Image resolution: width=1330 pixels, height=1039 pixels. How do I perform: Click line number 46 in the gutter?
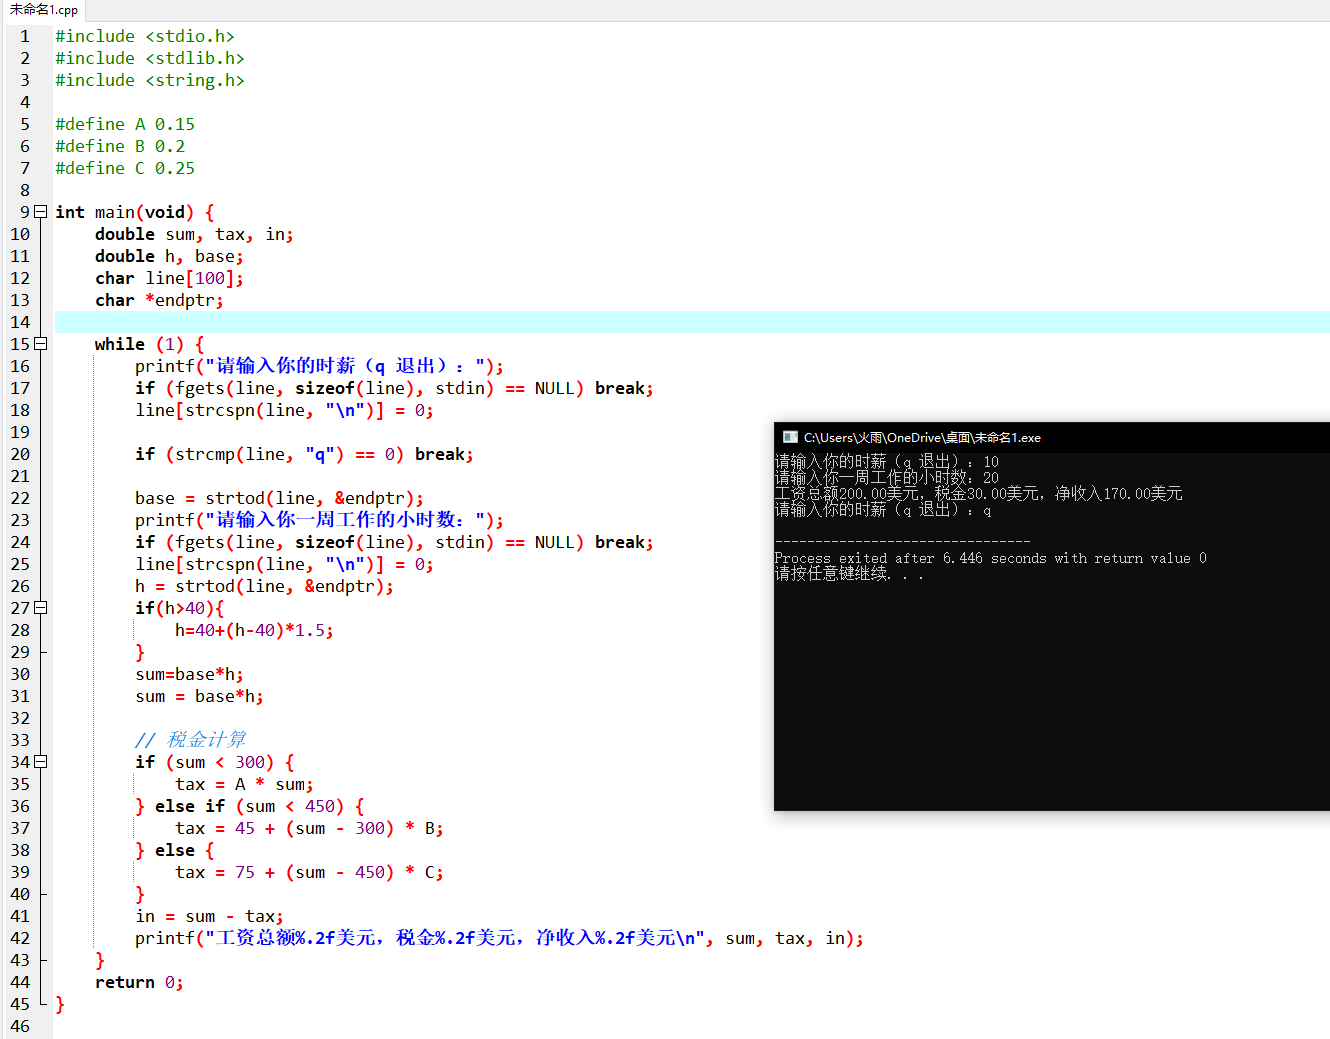click(x=20, y=1026)
